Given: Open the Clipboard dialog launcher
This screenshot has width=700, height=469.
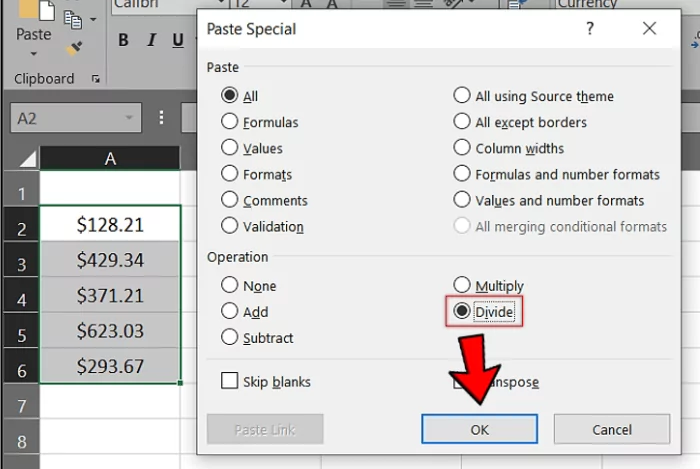Looking at the screenshot, I should point(96,79).
